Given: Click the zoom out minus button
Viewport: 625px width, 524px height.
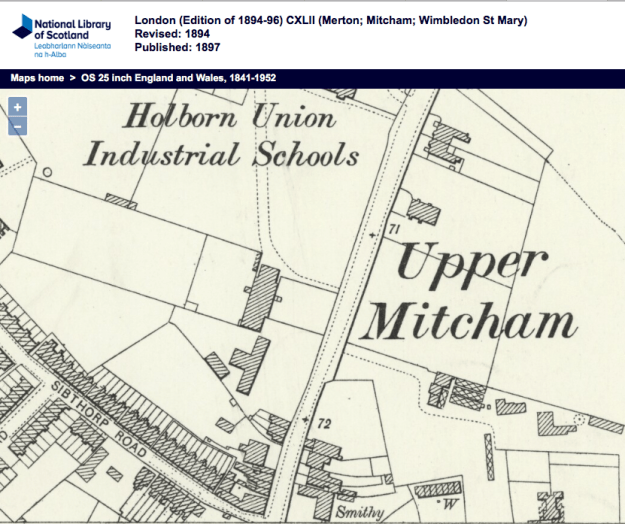Looking at the screenshot, I should click(x=17, y=126).
